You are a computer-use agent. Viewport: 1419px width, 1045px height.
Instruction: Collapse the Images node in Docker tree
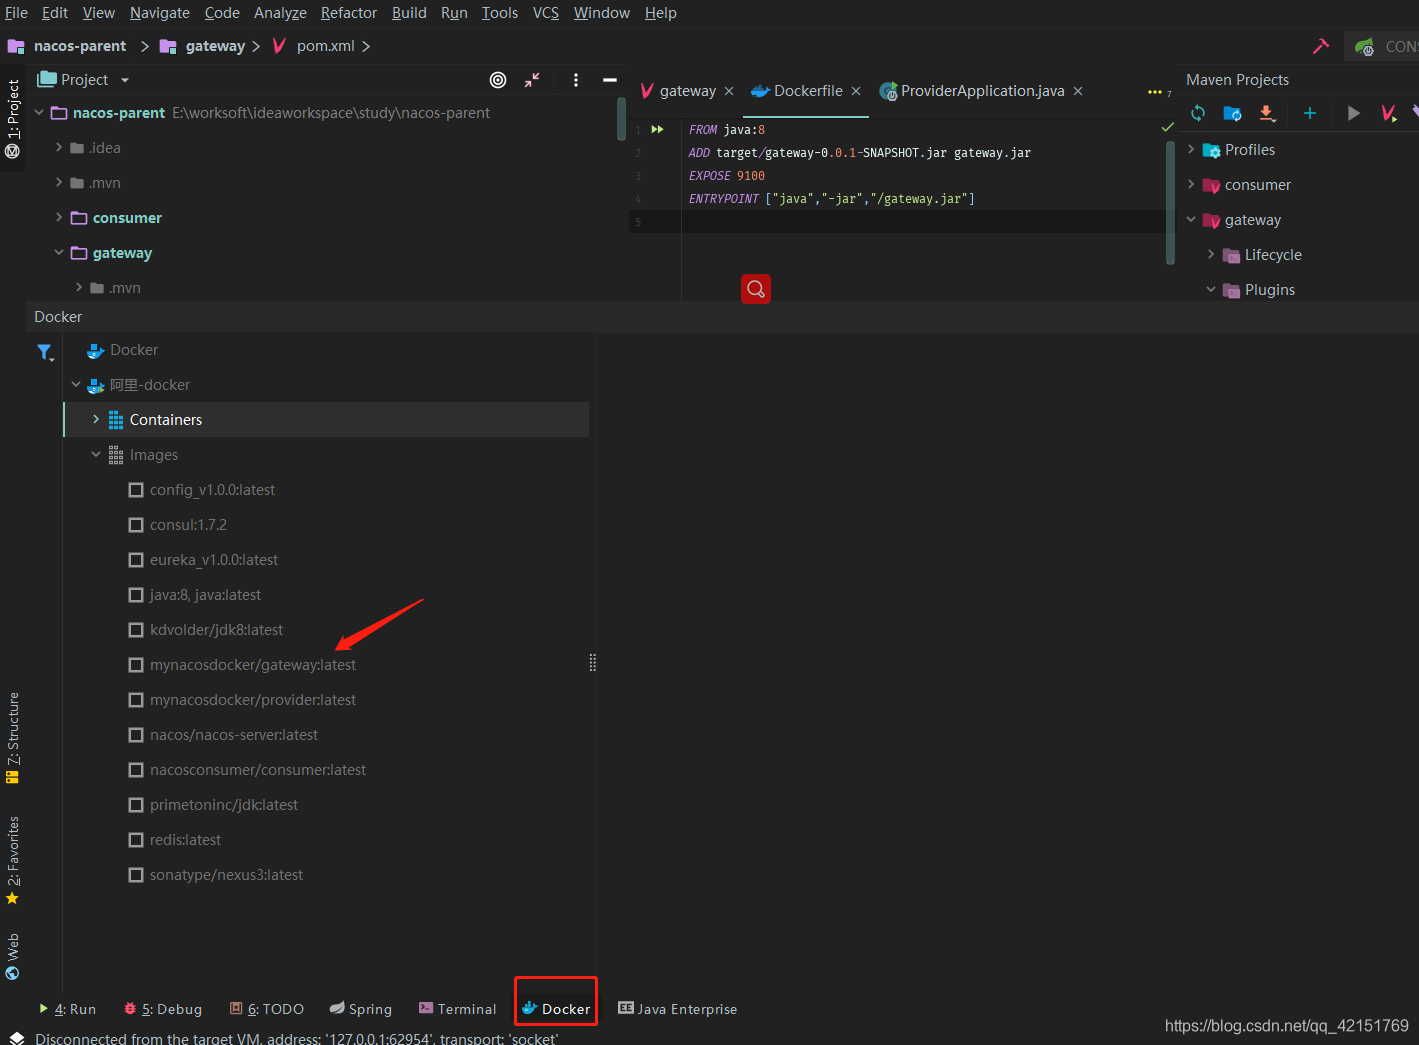(96, 454)
